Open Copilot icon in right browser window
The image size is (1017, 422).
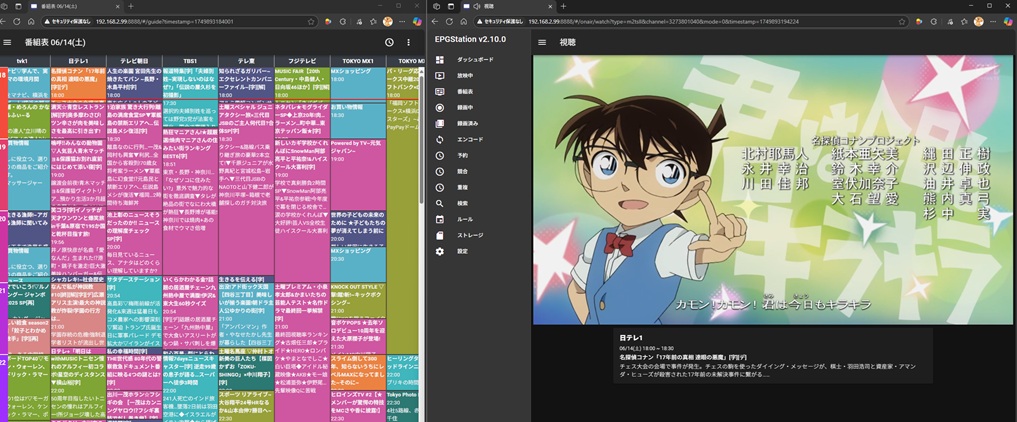[x=1008, y=21]
